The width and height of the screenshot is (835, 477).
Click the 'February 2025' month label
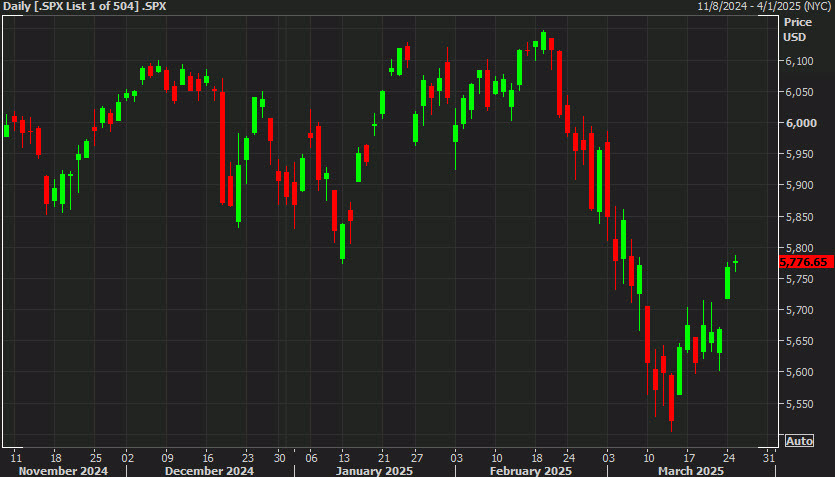[531, 471]
